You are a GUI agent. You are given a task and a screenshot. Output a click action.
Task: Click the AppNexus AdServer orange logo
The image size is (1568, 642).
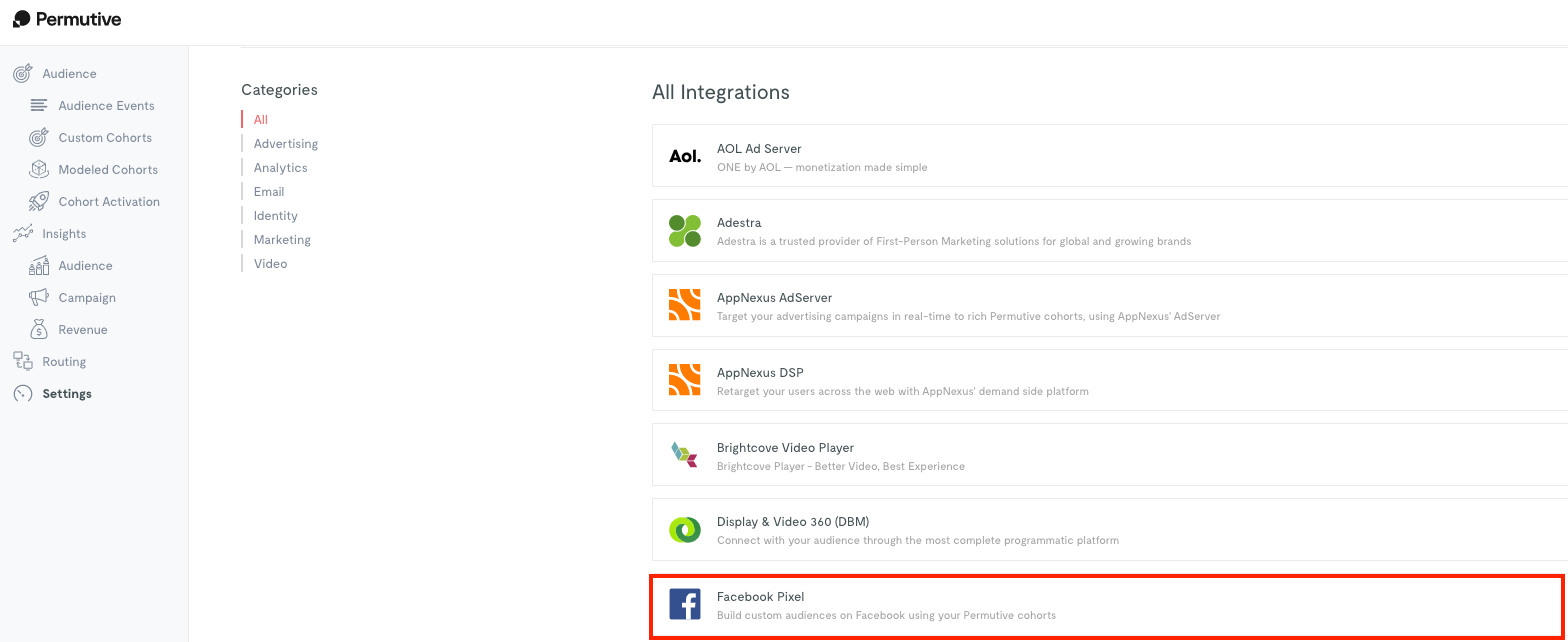coord(685,305)
